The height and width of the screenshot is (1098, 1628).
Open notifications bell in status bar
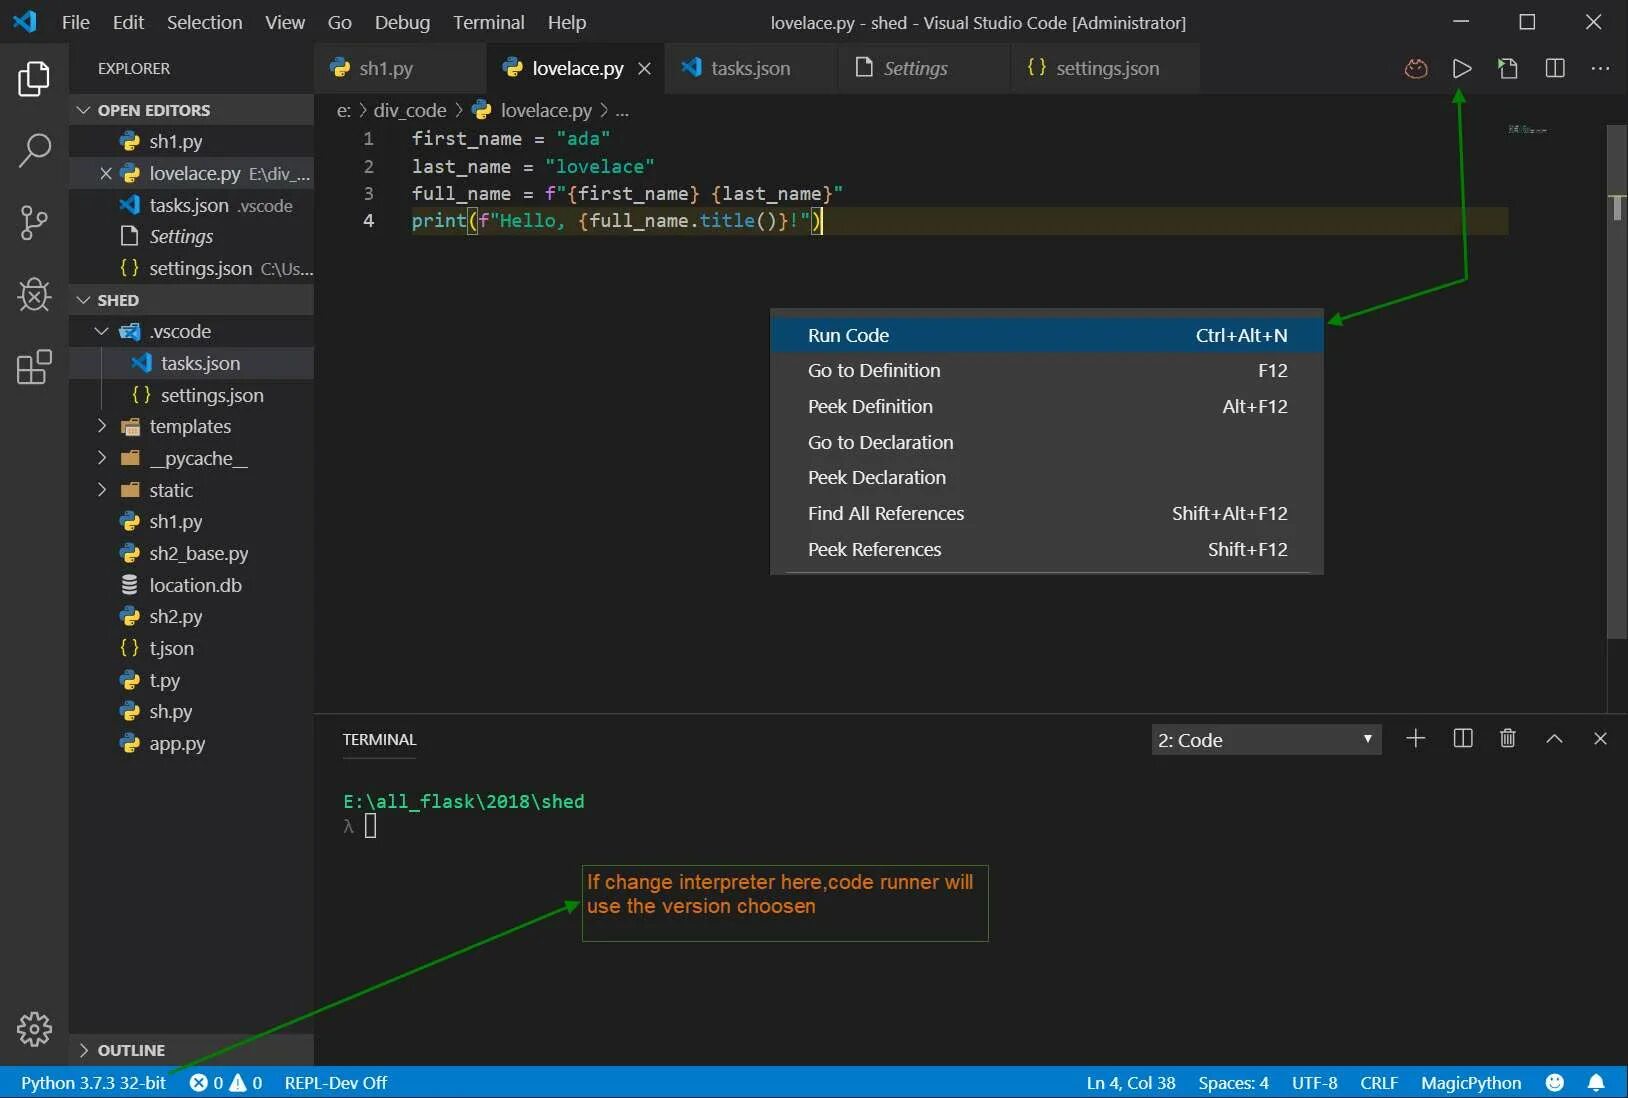1596,1082
